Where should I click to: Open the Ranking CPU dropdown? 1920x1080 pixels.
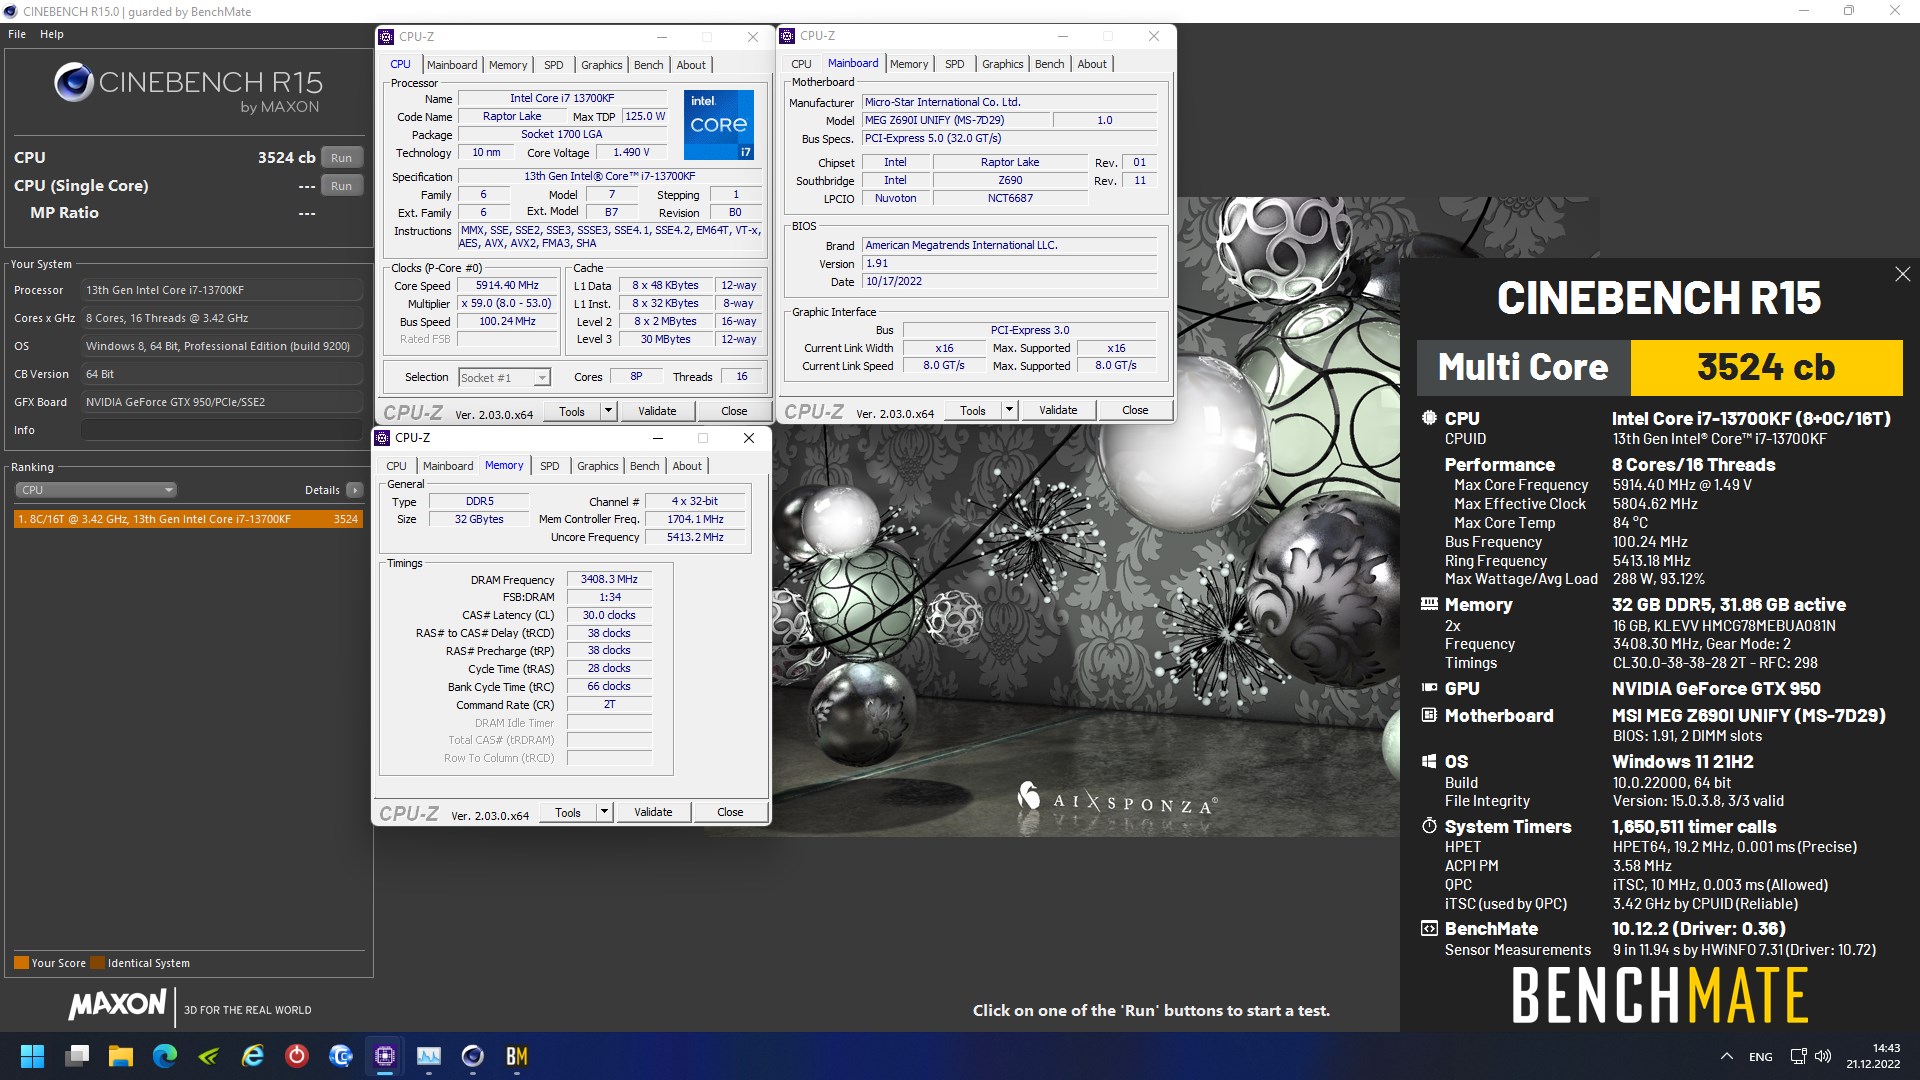96,490
